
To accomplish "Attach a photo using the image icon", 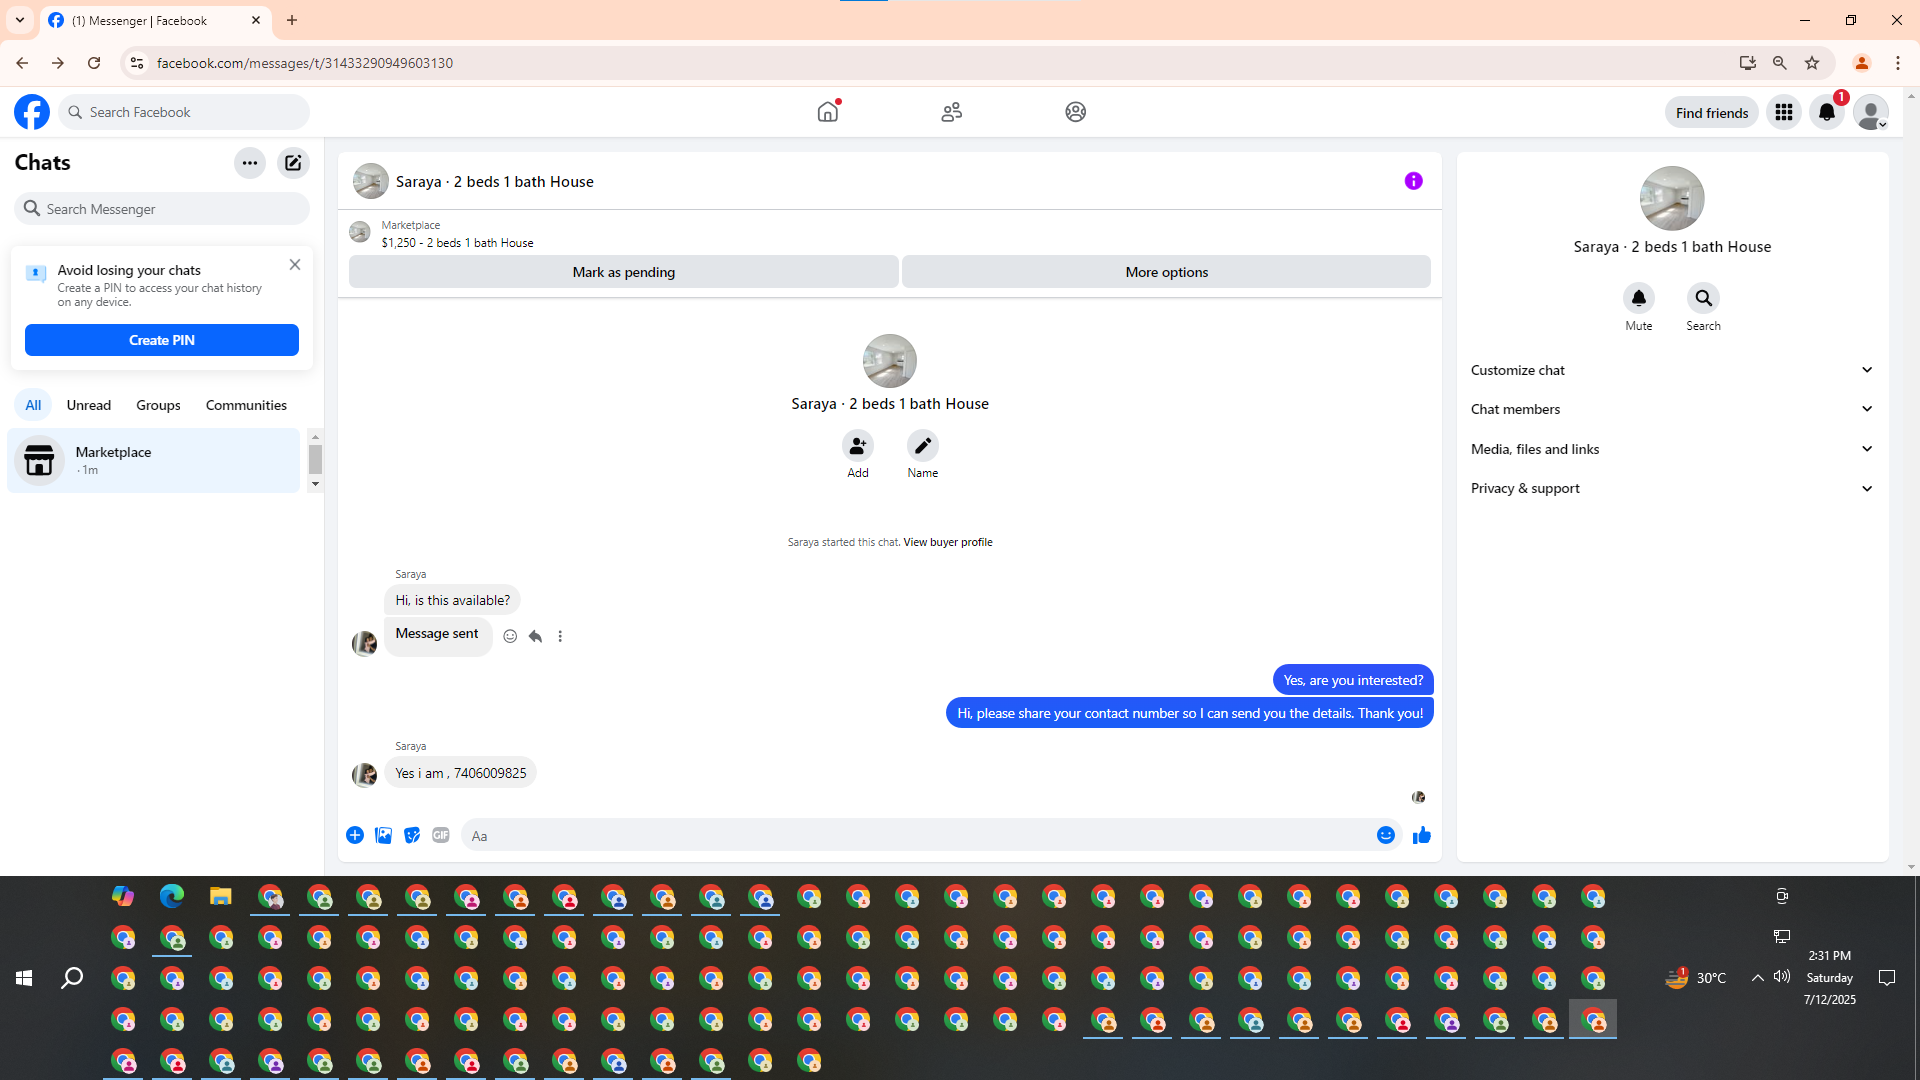I will tap(383, 835).
